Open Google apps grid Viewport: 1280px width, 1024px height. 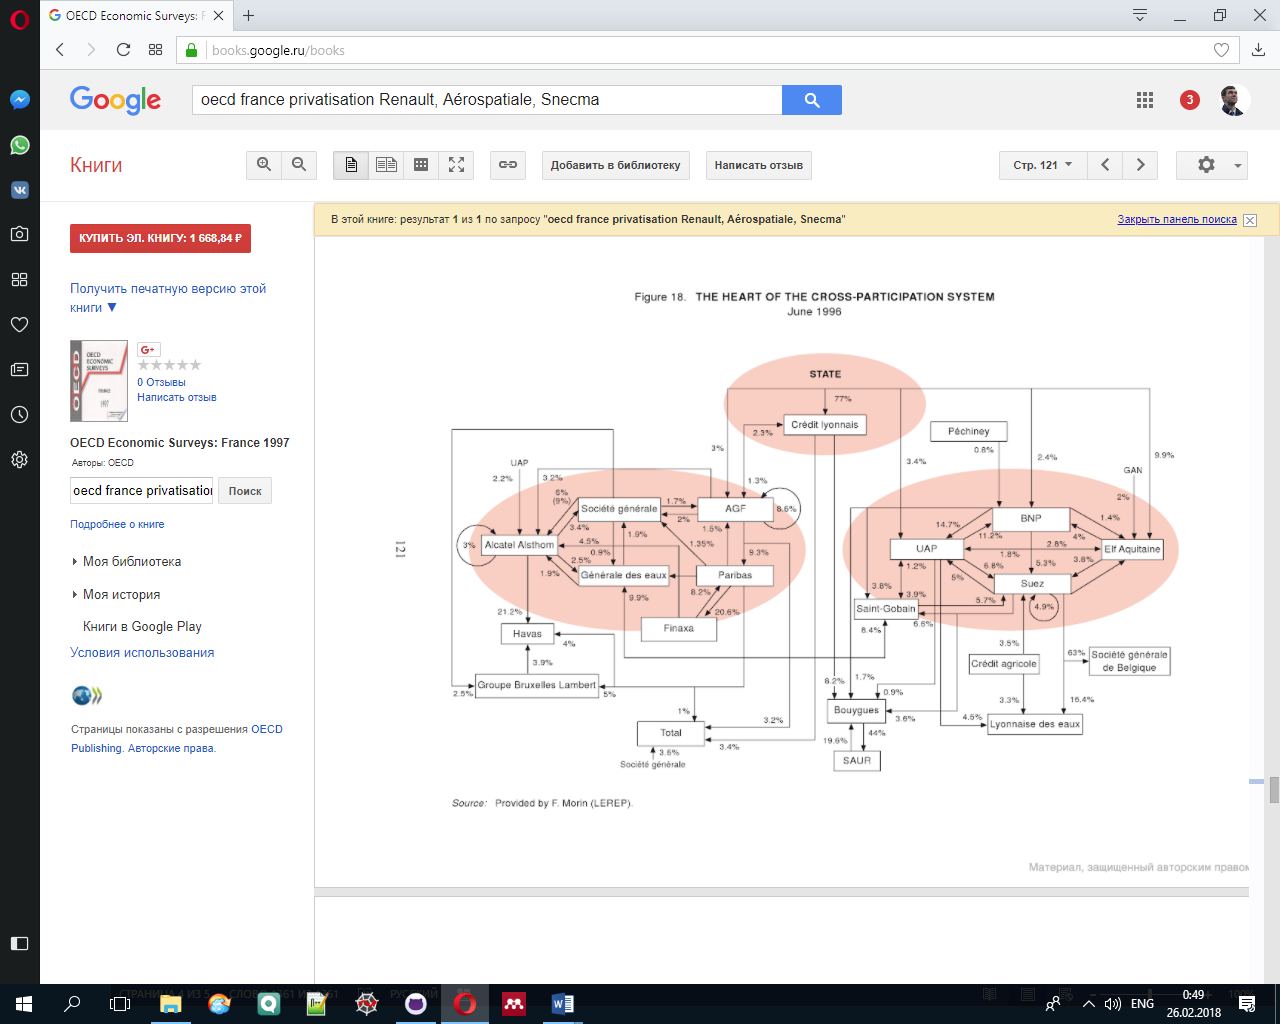coord(1145,100)
